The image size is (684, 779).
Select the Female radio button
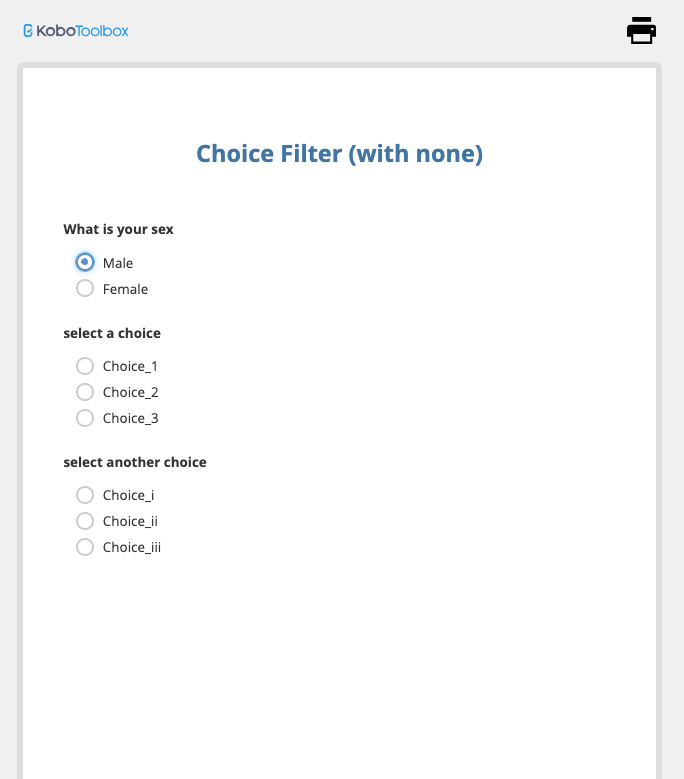(85, 289)
